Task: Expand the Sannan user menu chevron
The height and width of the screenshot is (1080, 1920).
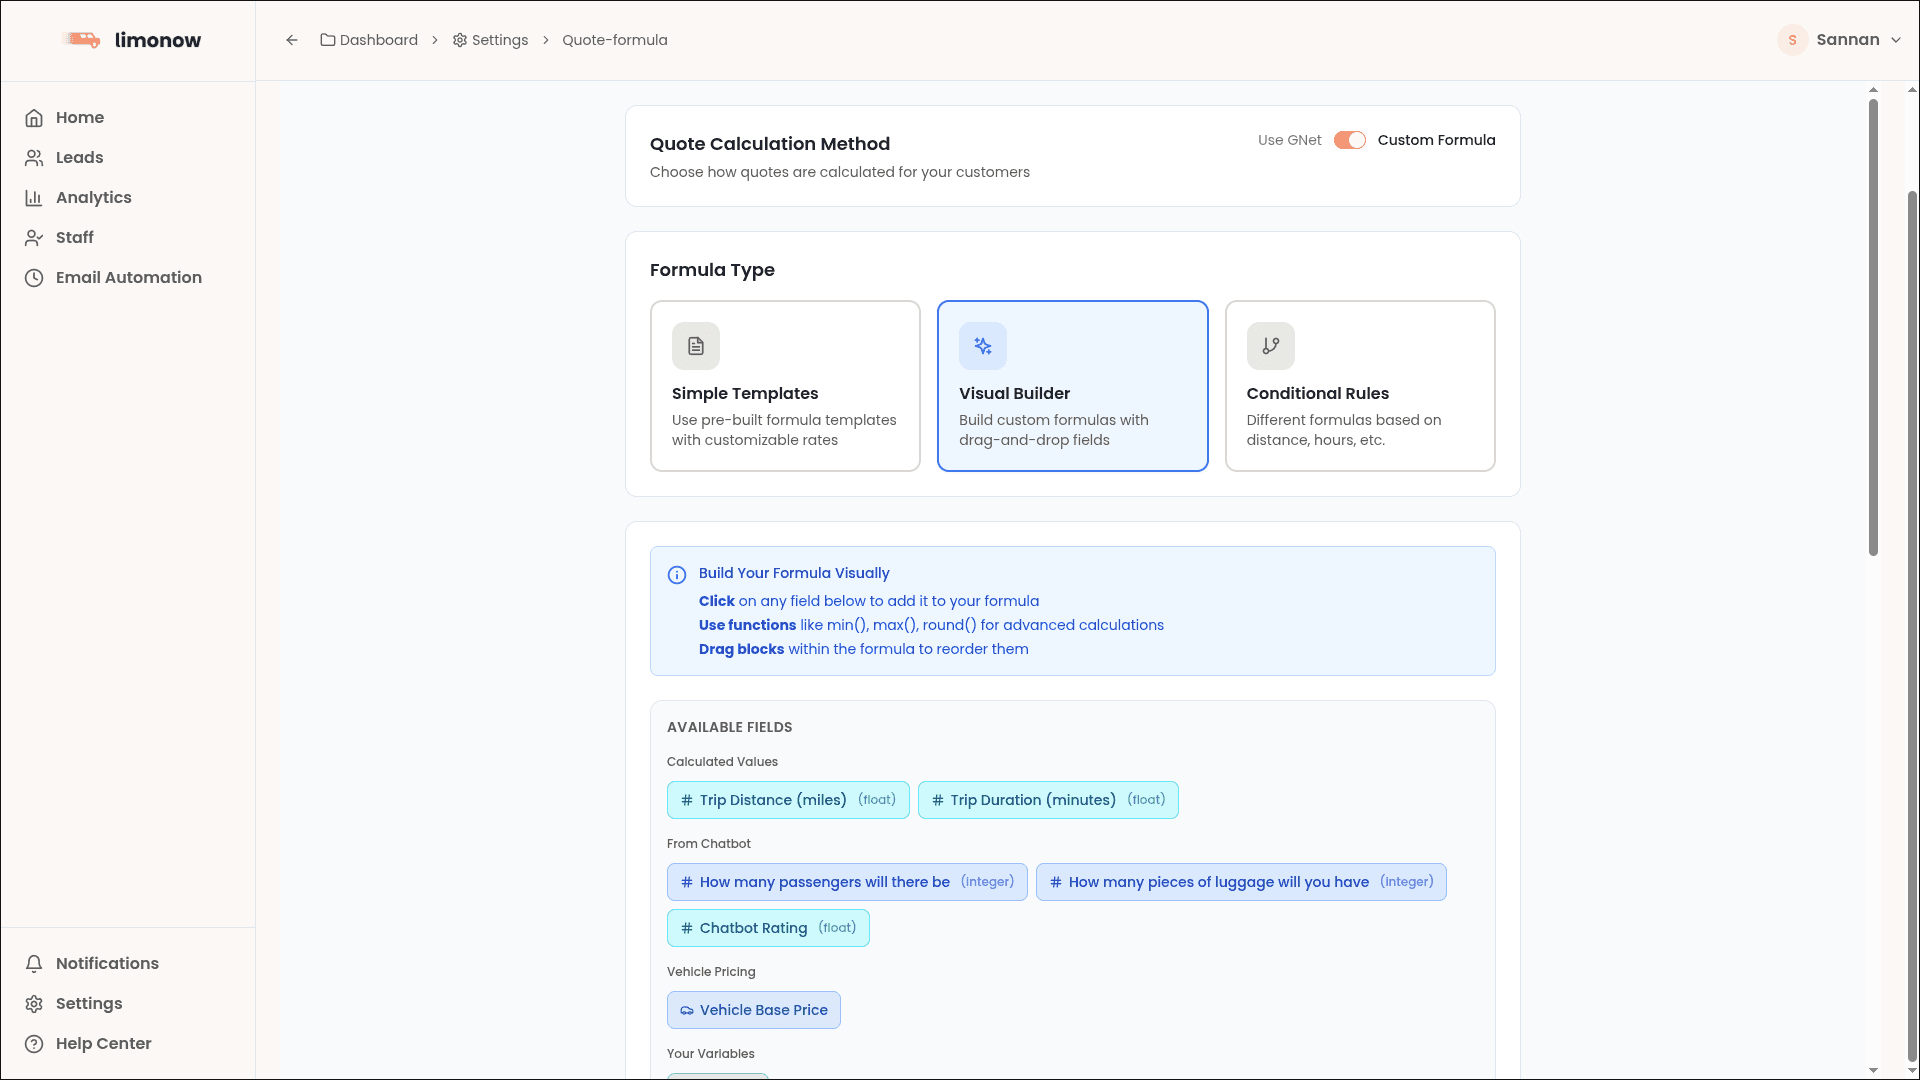Action: (1896, 40)
